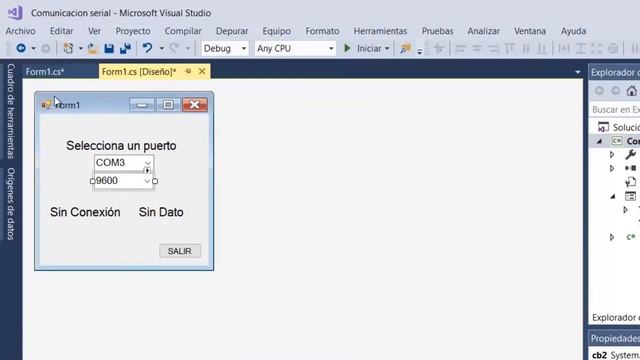
Task: Open the Archivo menu
Action: [20, 31]
